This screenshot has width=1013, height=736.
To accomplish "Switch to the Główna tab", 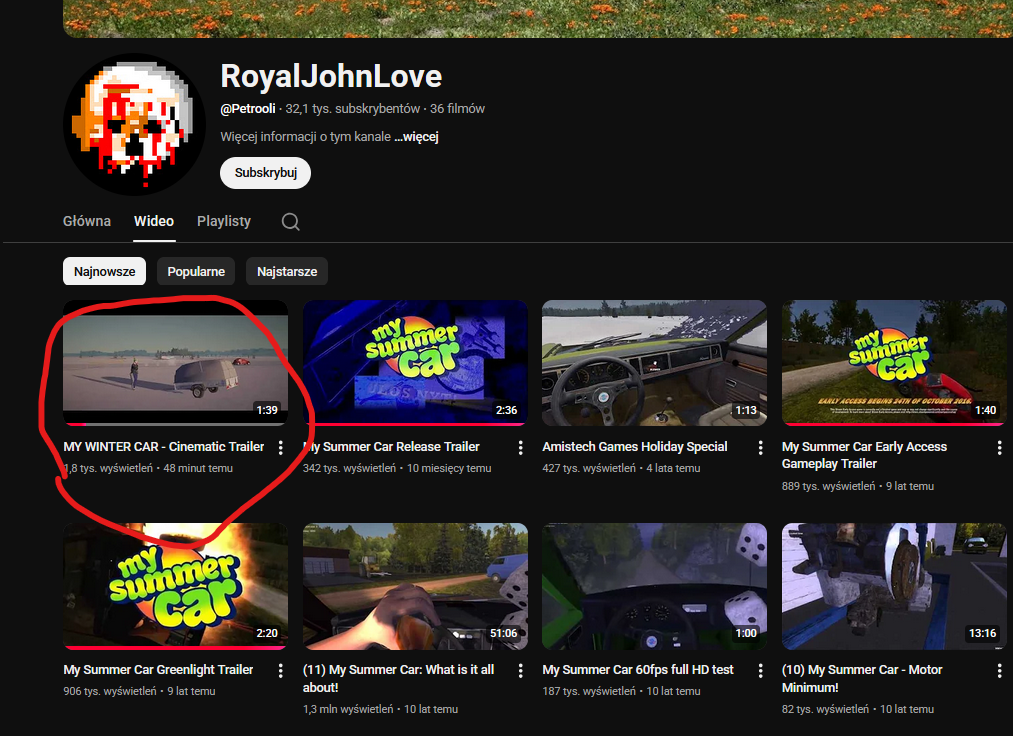I will pyautogui.click(x=87, y=221).
